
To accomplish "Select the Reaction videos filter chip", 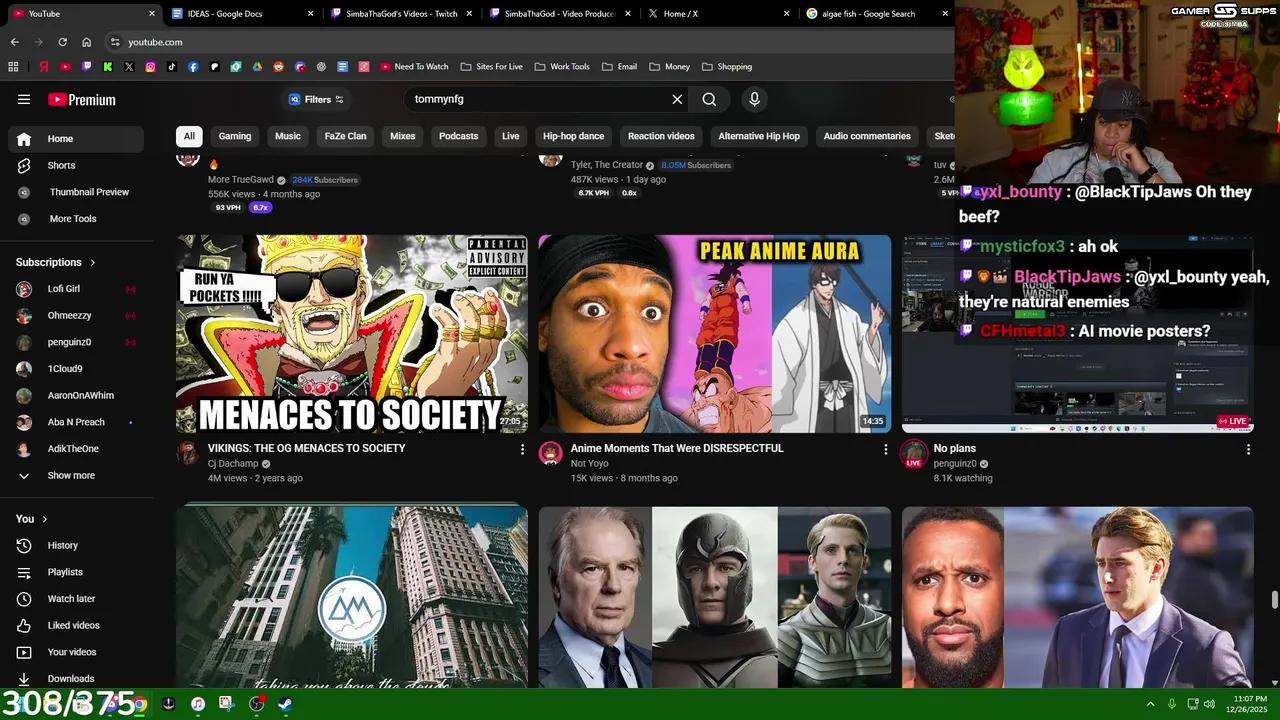I will [x=661, y=136].
